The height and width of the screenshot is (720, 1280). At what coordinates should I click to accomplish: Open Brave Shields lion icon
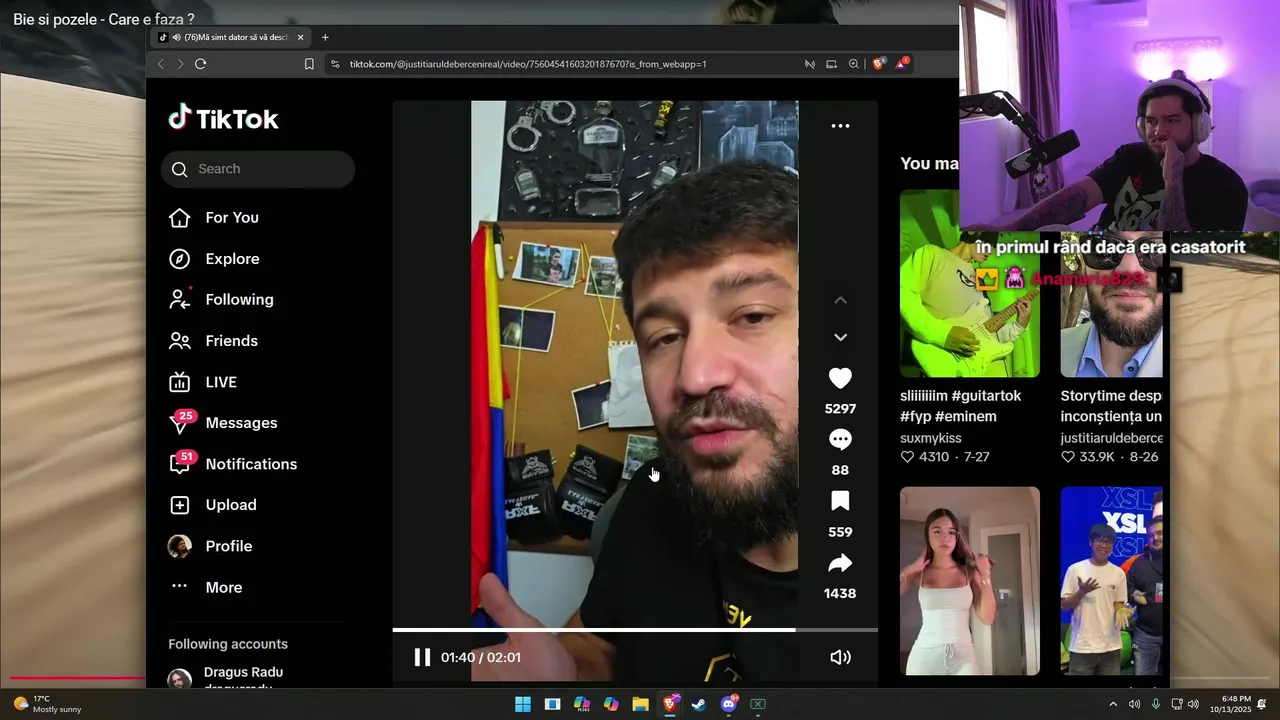(879, 63)
